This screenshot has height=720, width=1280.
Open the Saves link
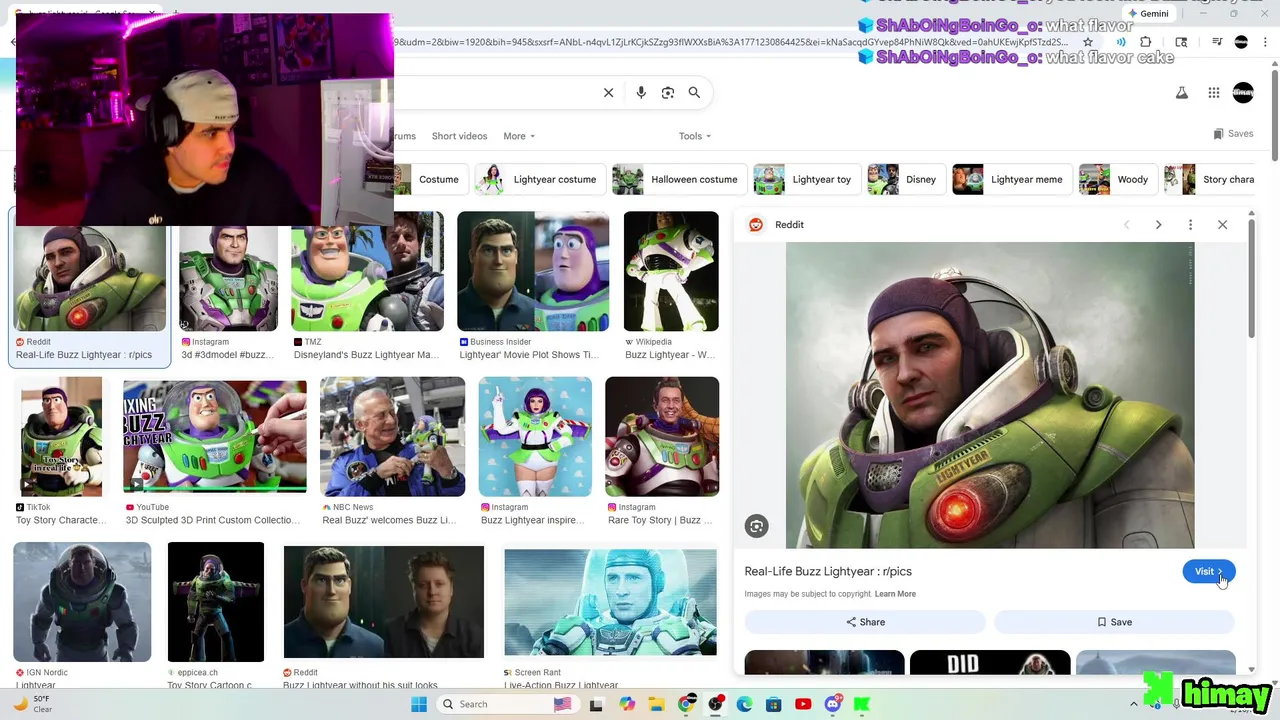[x=1233, y=134]
